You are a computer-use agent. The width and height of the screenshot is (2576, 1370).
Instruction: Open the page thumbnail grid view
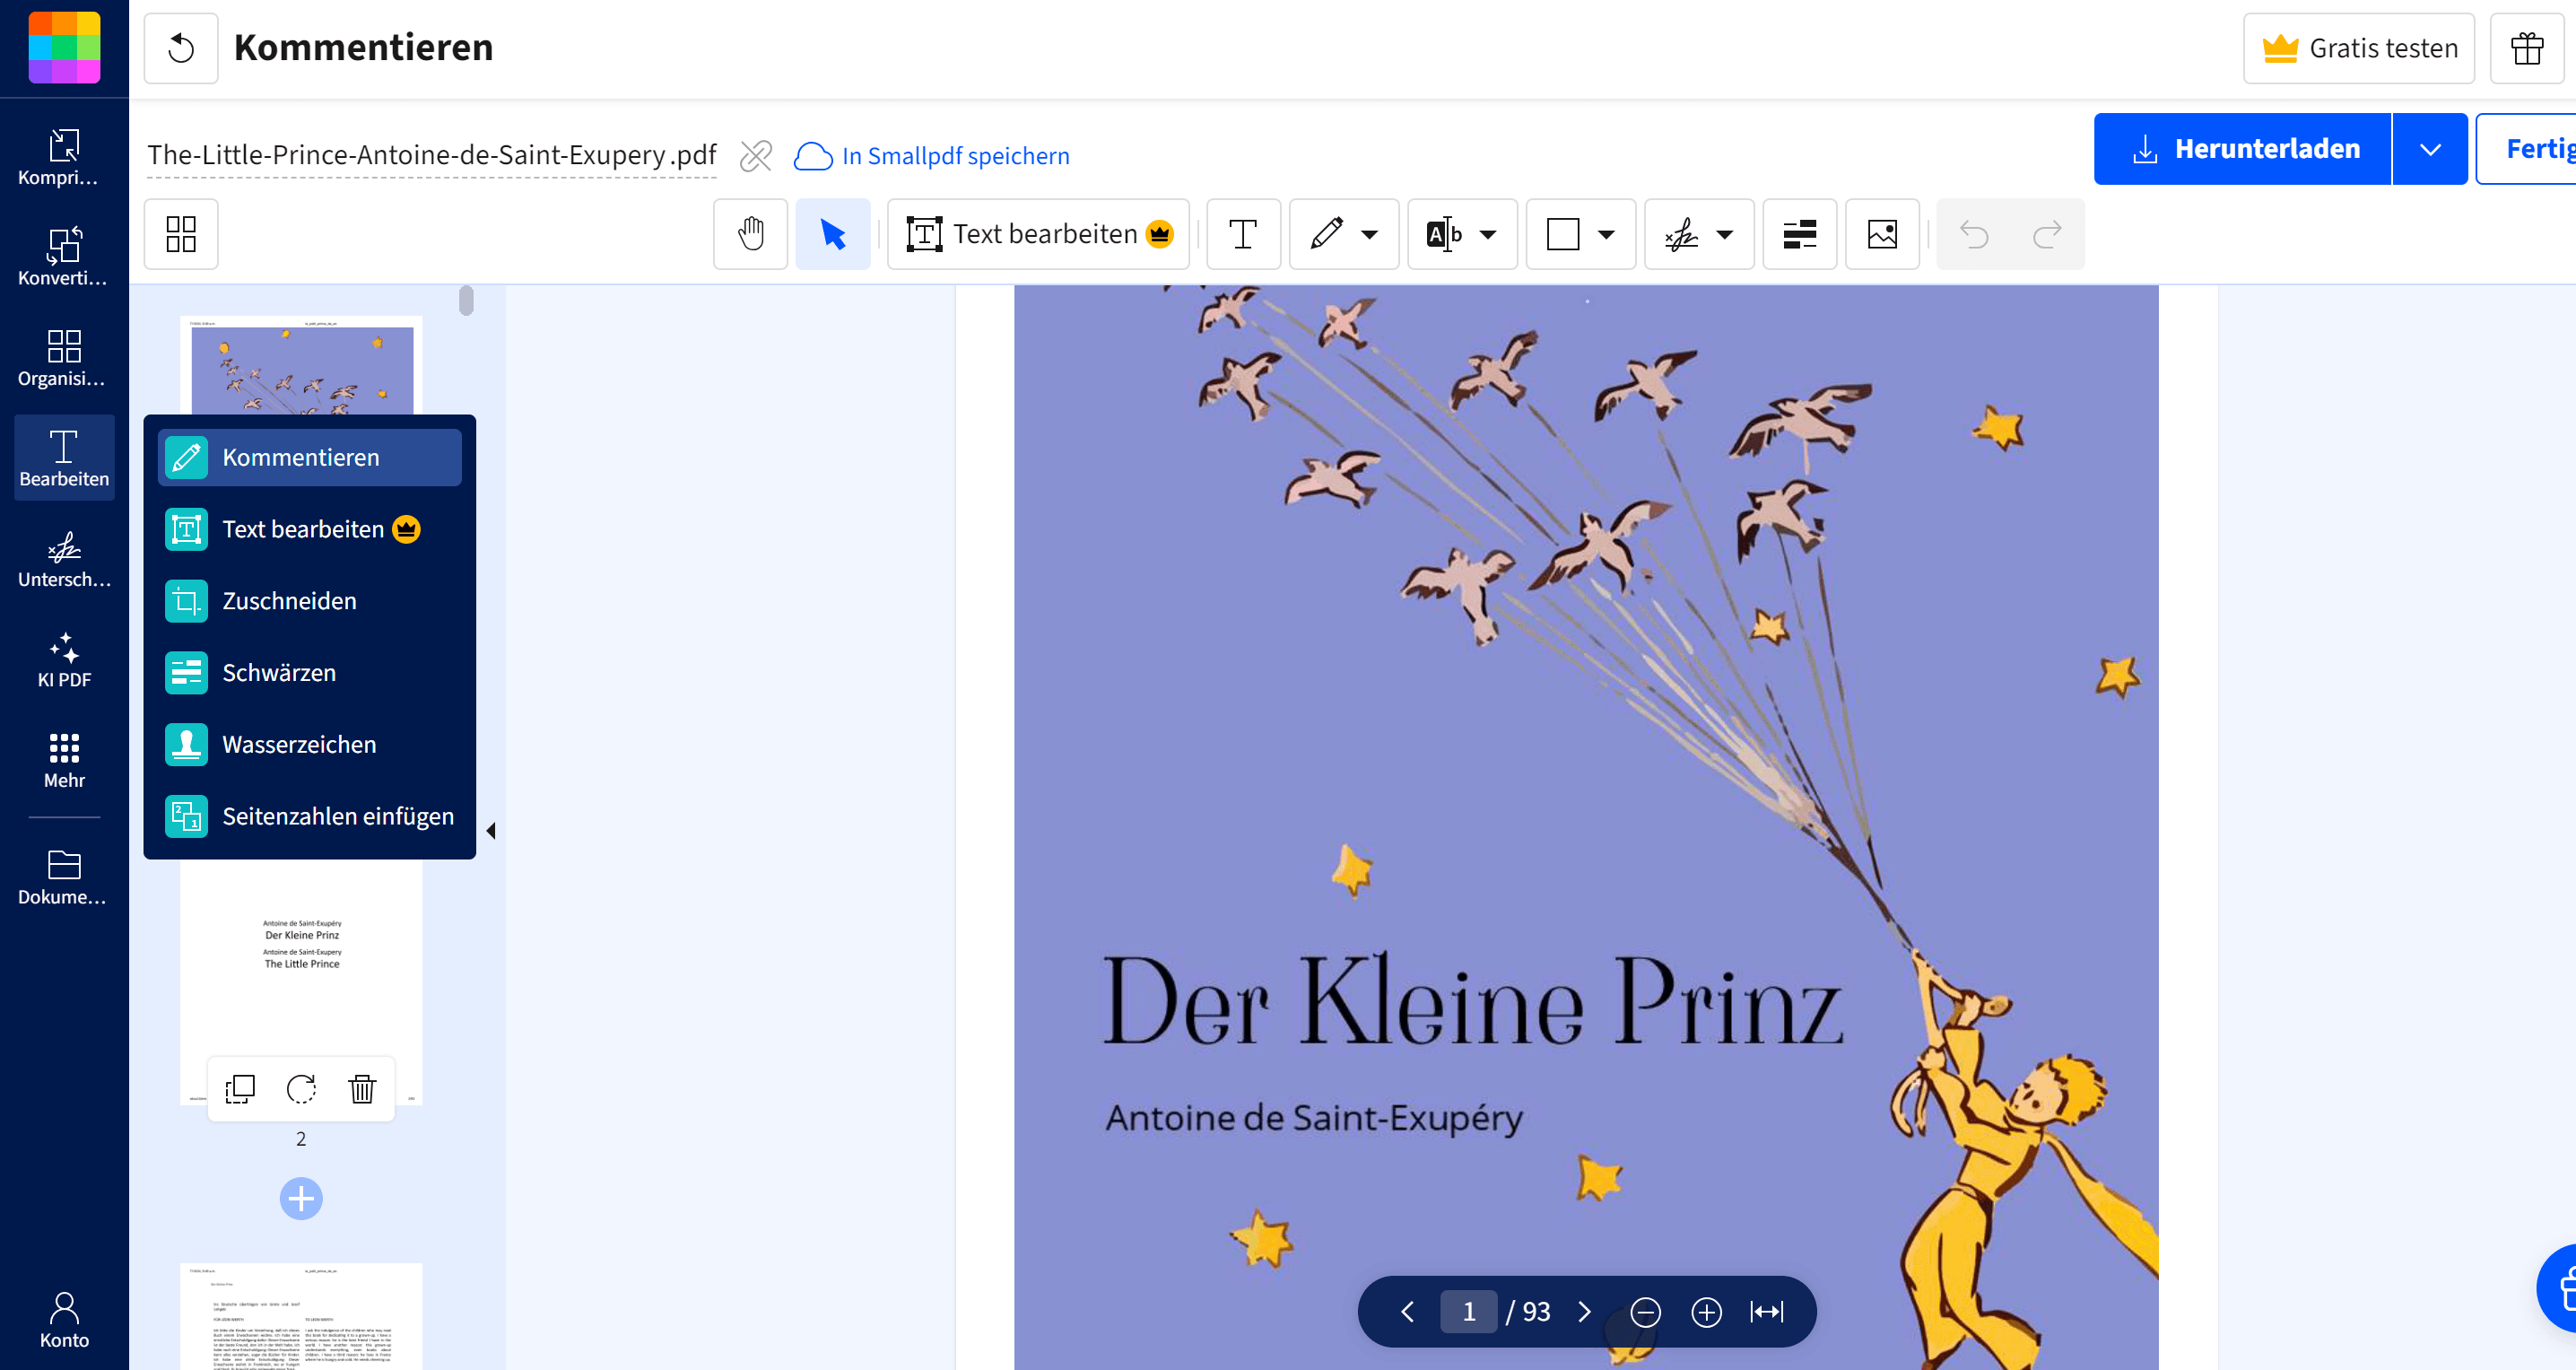181,233
